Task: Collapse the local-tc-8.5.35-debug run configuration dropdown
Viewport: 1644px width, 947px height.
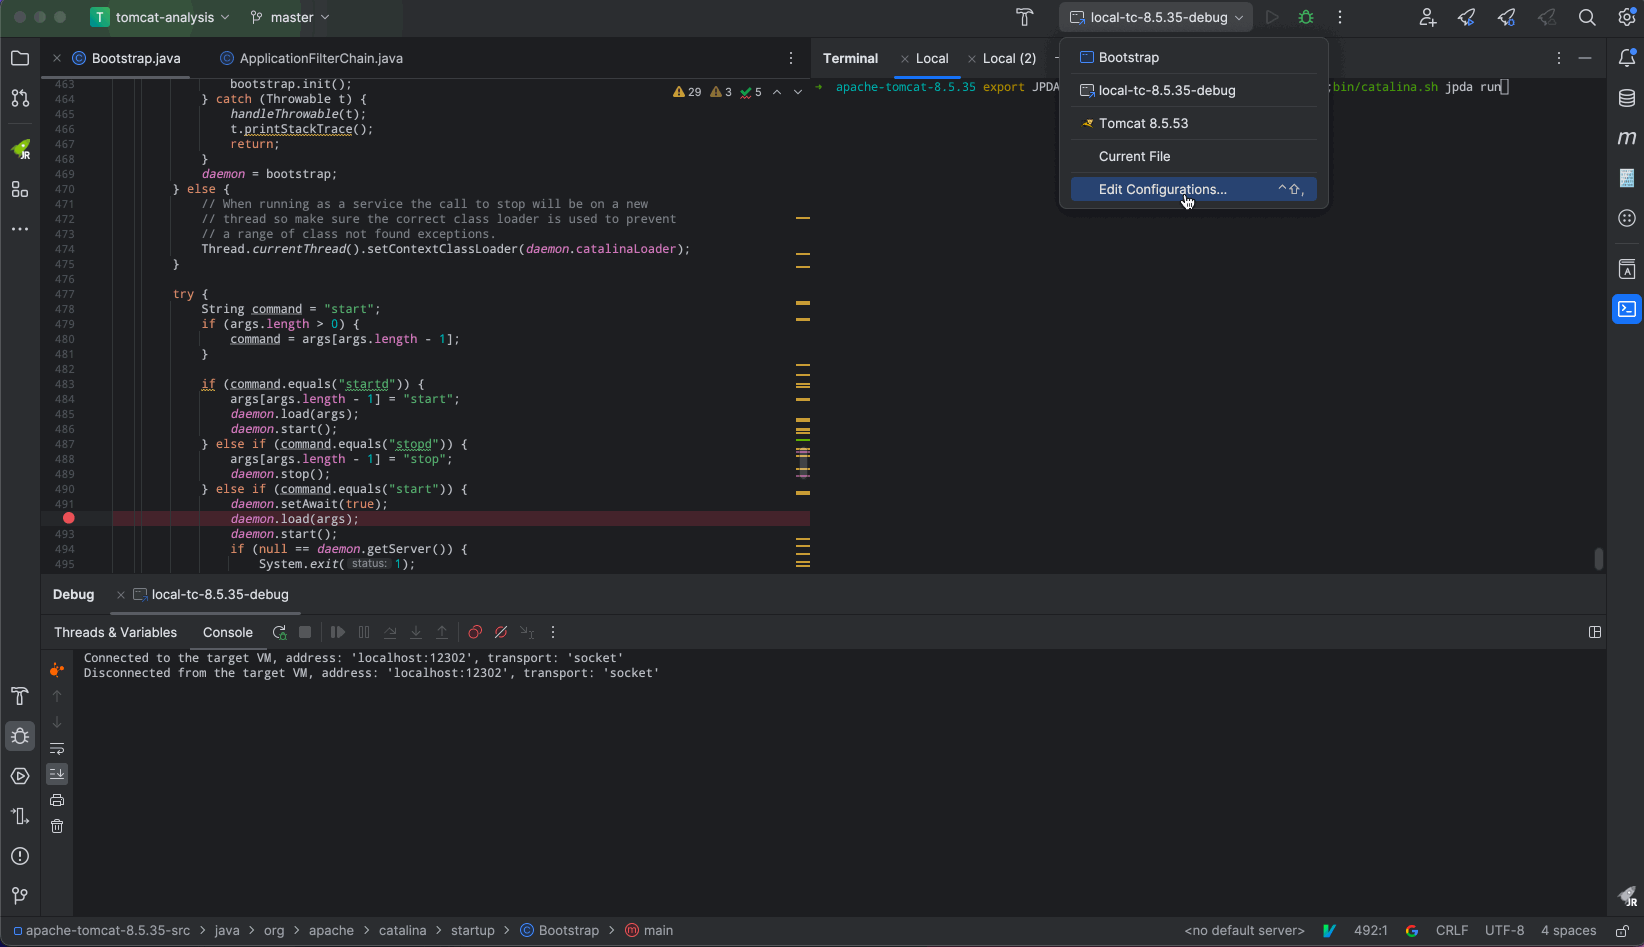Action: pyautogui.click(x=1157, y=17)
